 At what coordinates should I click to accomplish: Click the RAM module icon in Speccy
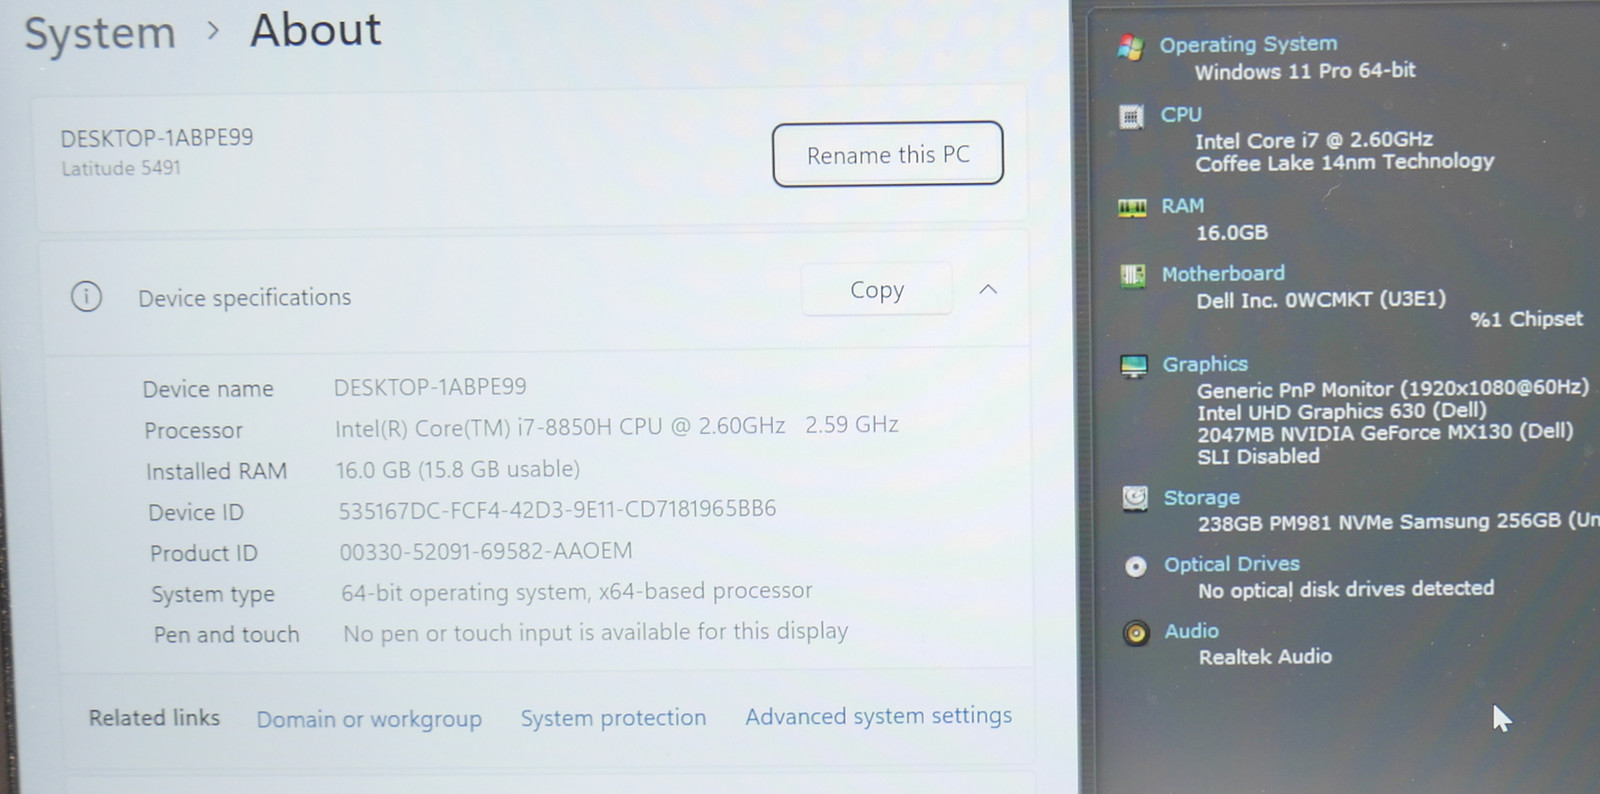click(x=1132, y=208)
